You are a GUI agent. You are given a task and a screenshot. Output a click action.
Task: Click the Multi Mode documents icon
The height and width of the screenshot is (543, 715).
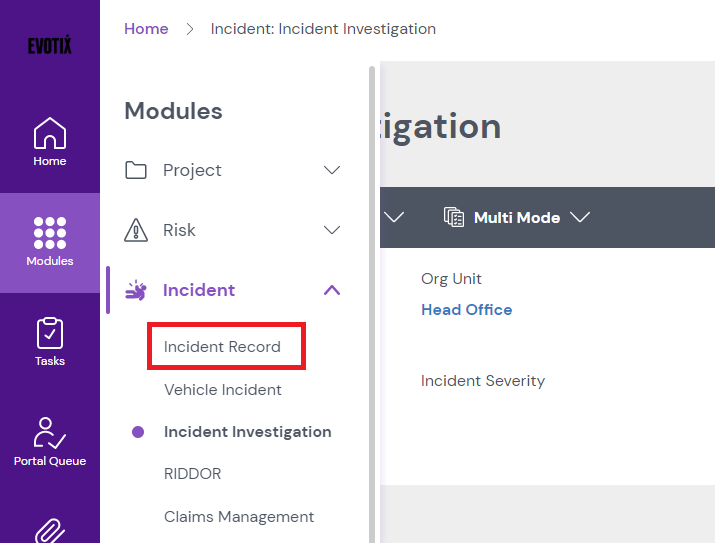pyautogui.click(x=454, y=217)
